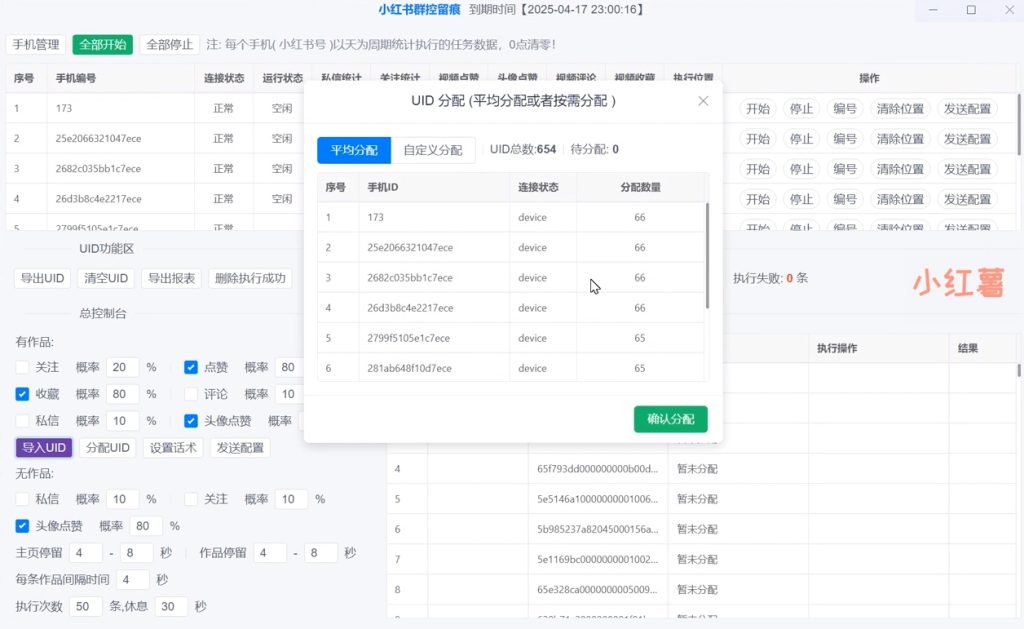Edit the 执行次数 value of 50
Viewport: 1024px width, 629px height.
(85, 606)
